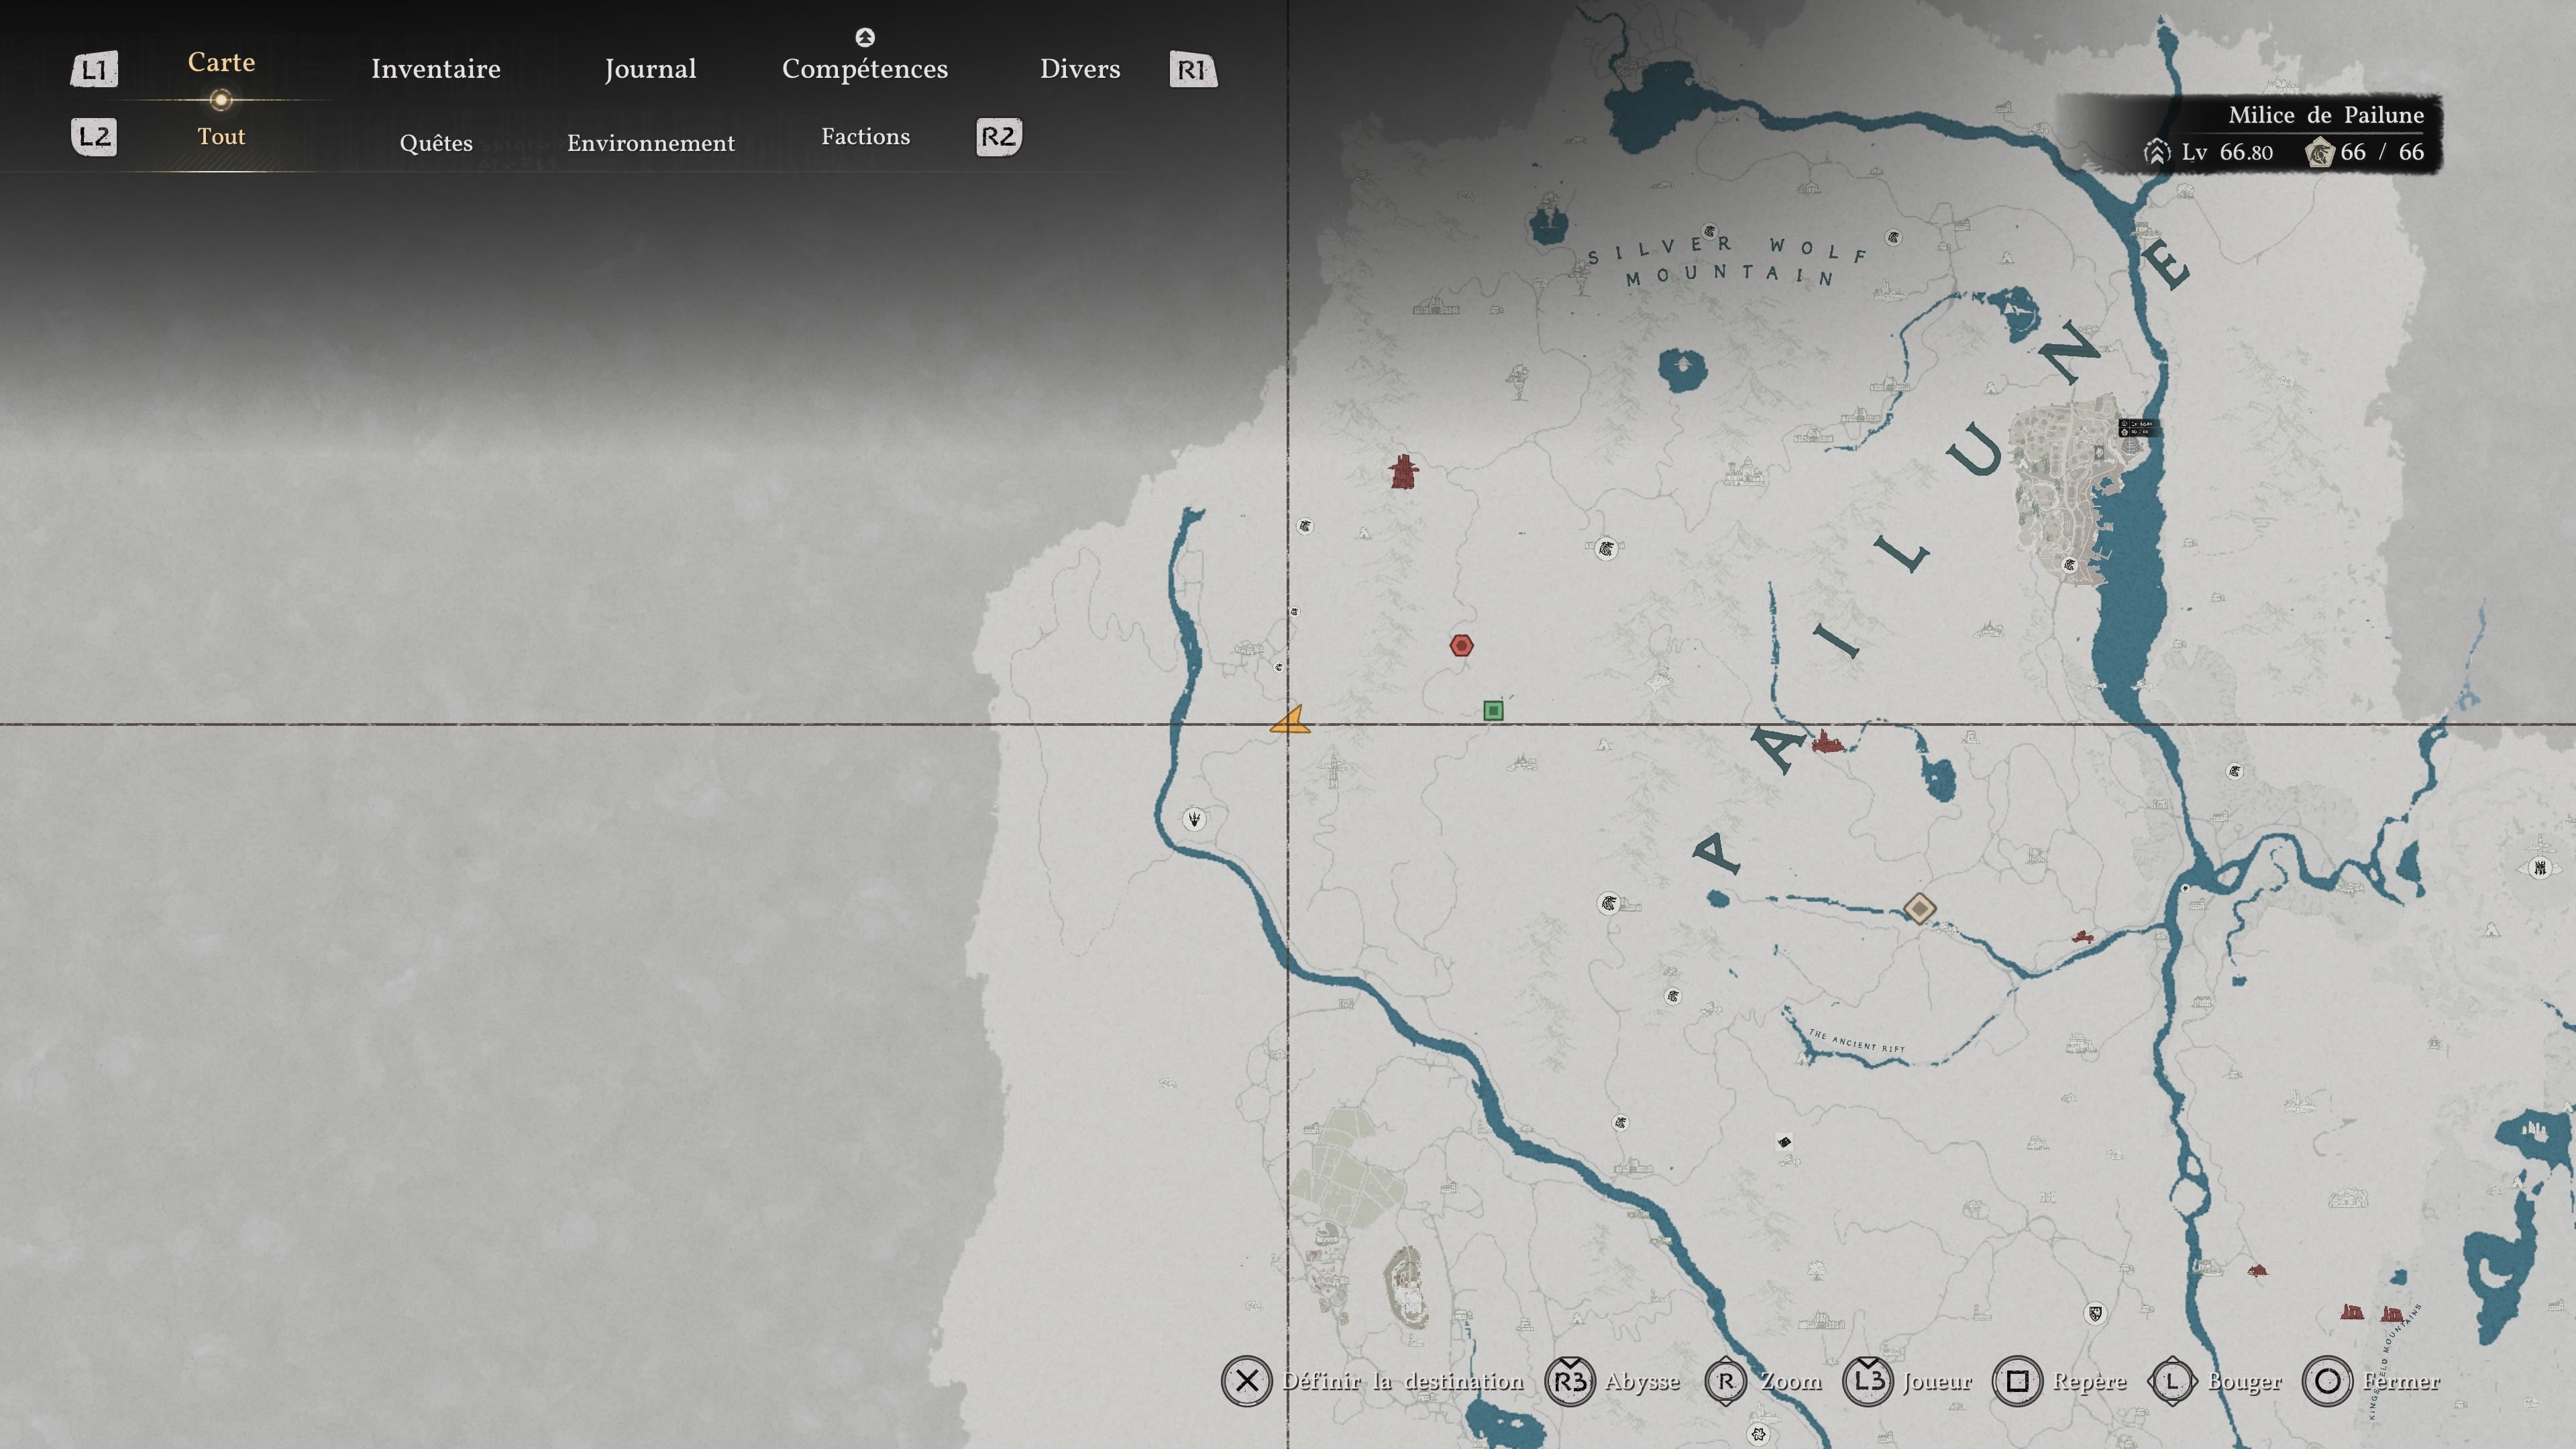Click the Kingsfield Mountains map label

coord(2396,1360)
